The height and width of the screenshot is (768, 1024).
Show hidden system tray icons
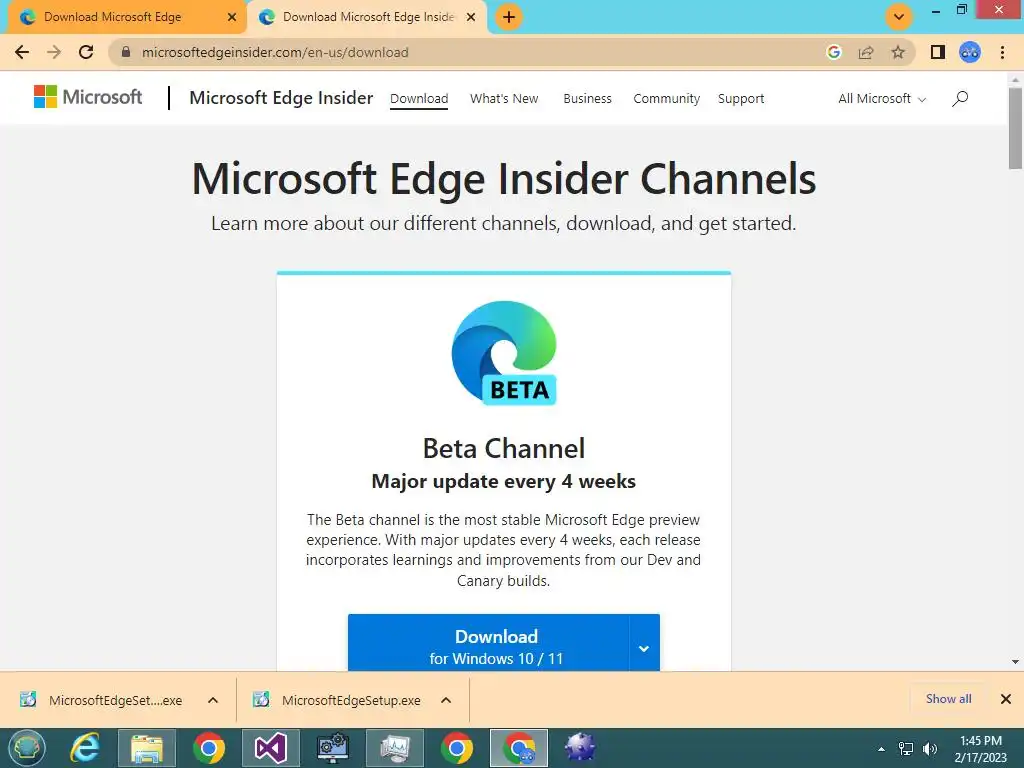click(x=882, y=749)
